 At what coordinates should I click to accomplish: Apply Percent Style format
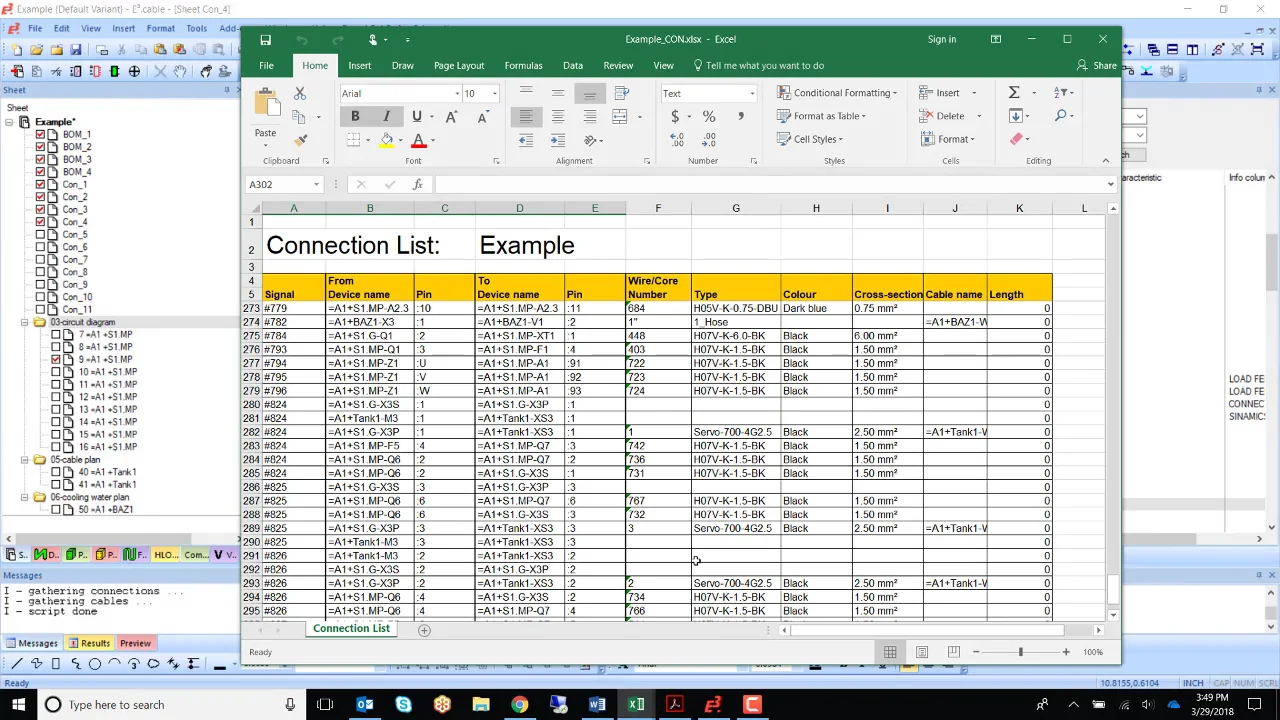click(x=709, y=117)
